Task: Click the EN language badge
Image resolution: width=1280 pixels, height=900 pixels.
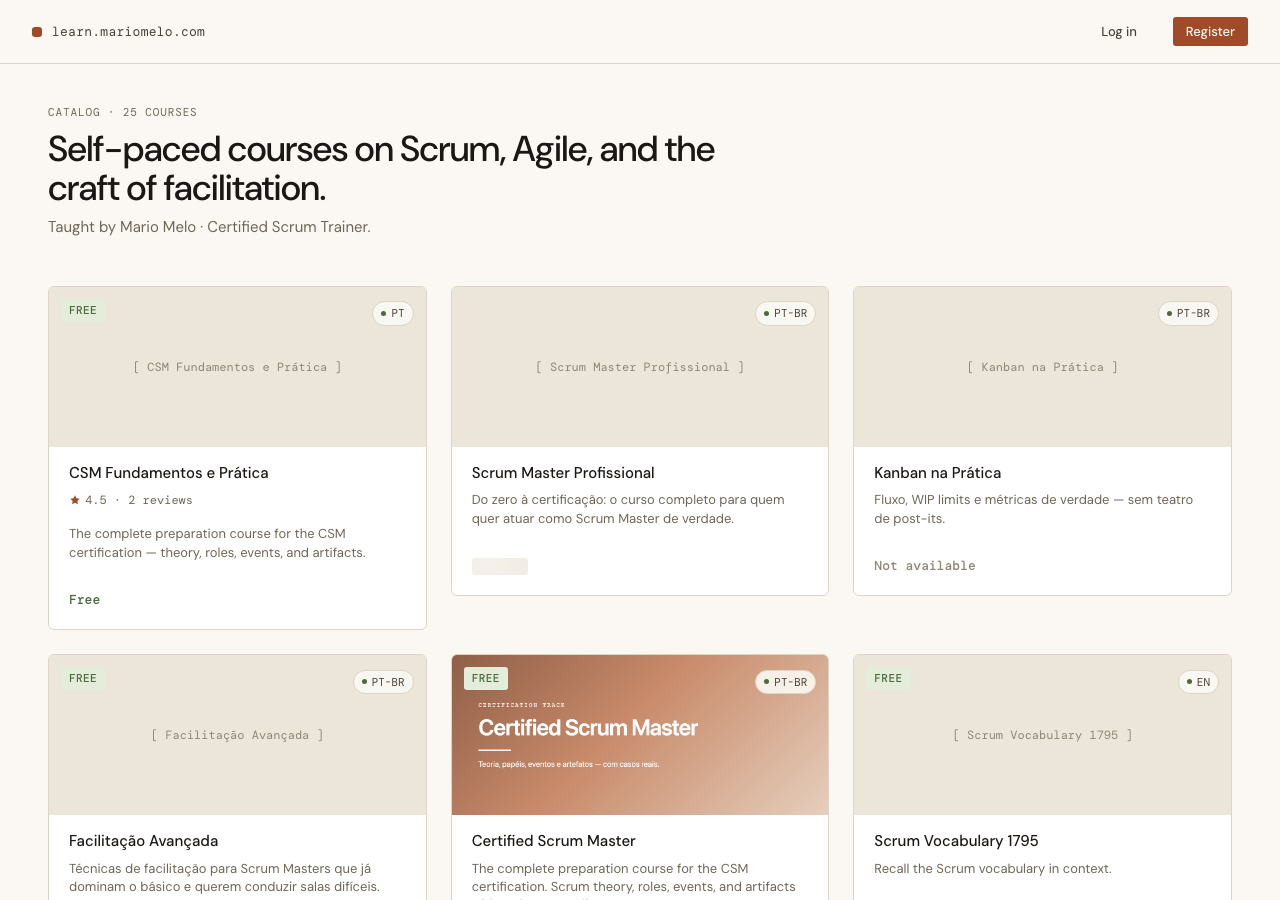Action: (x=1198, y=682)
